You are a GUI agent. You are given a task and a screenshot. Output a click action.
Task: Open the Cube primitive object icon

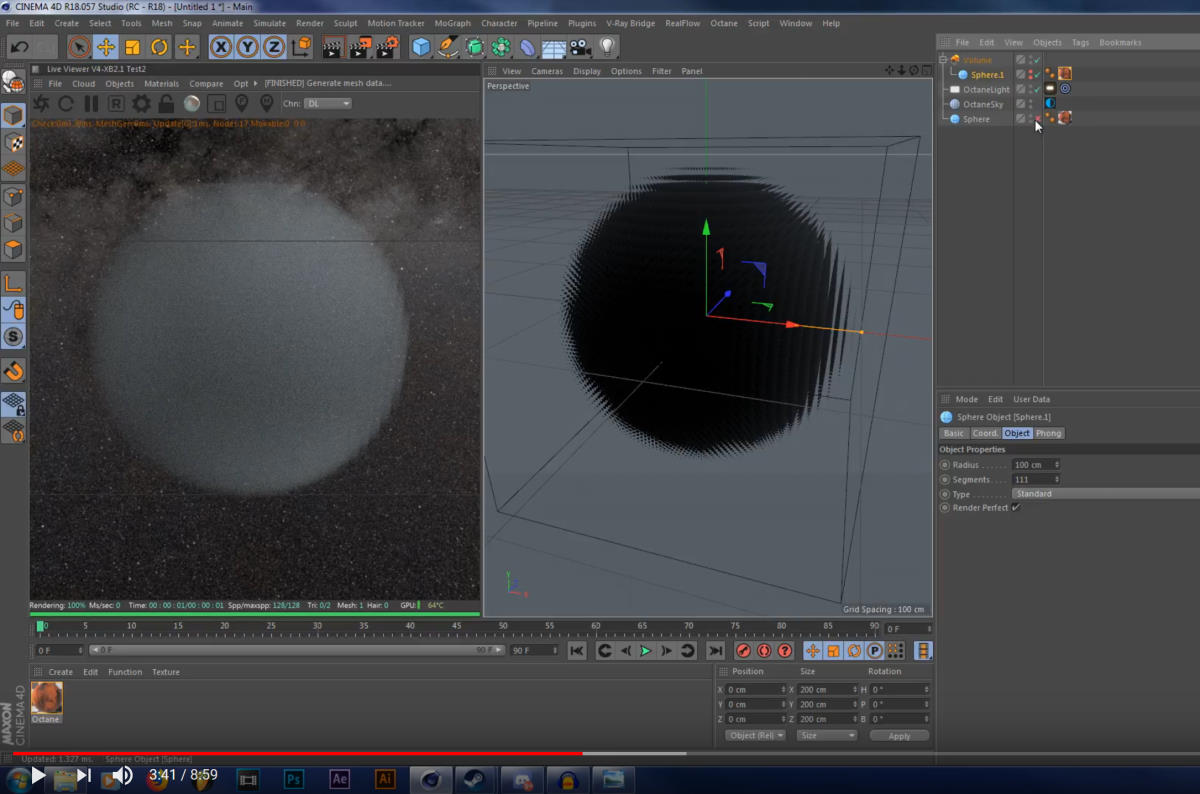pyautogui.click(x=421, y=47)
